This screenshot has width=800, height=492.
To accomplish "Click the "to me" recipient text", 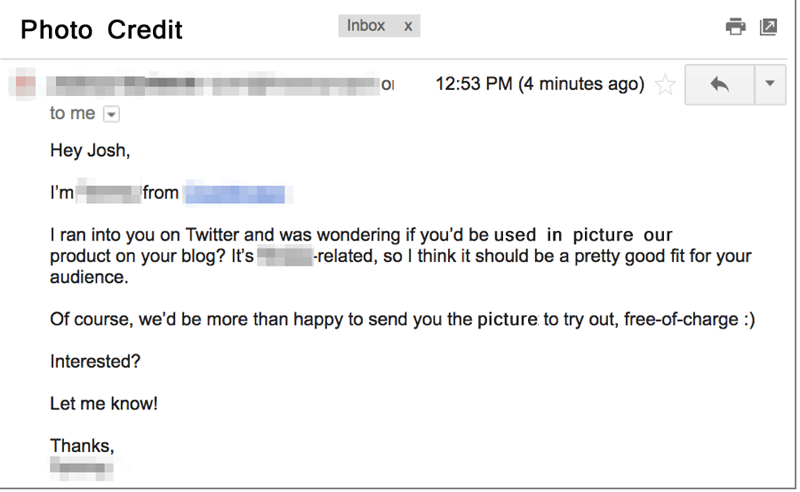I will [x=72, y=114].
